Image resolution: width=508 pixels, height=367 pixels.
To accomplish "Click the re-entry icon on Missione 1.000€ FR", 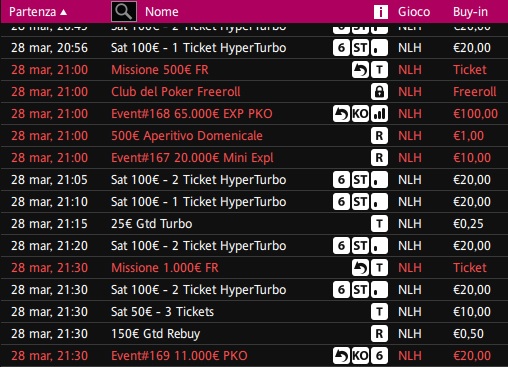I will point(360,268).
